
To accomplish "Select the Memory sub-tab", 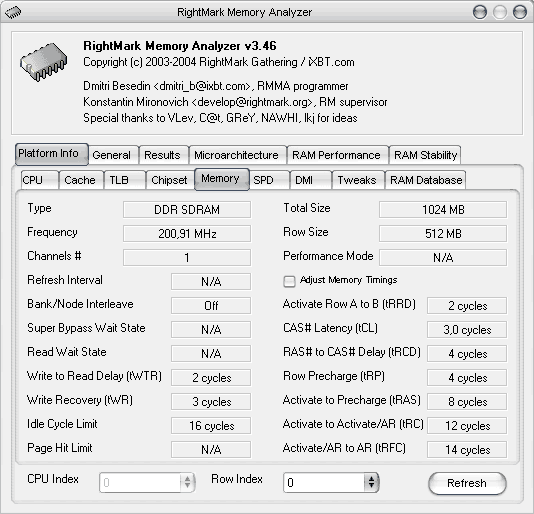I will (x=222, y=179).
